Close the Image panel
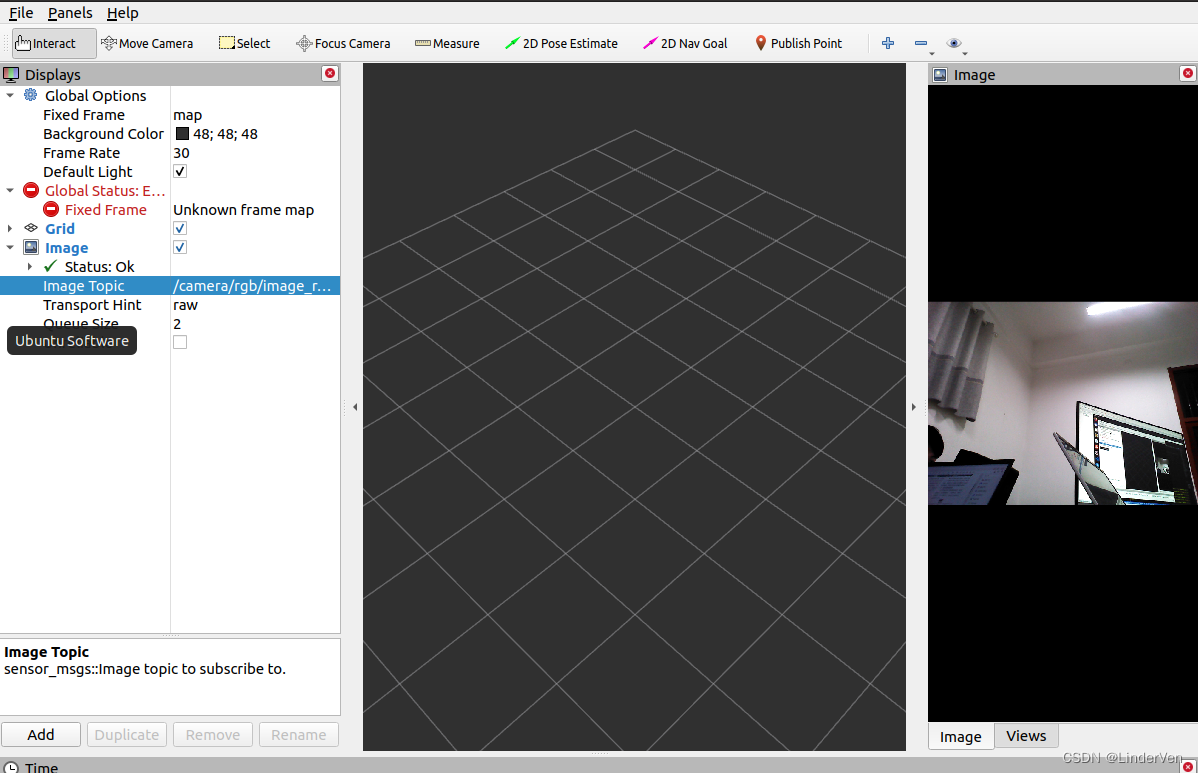The image size is (1198, 773). click(x=1187, y=73)
